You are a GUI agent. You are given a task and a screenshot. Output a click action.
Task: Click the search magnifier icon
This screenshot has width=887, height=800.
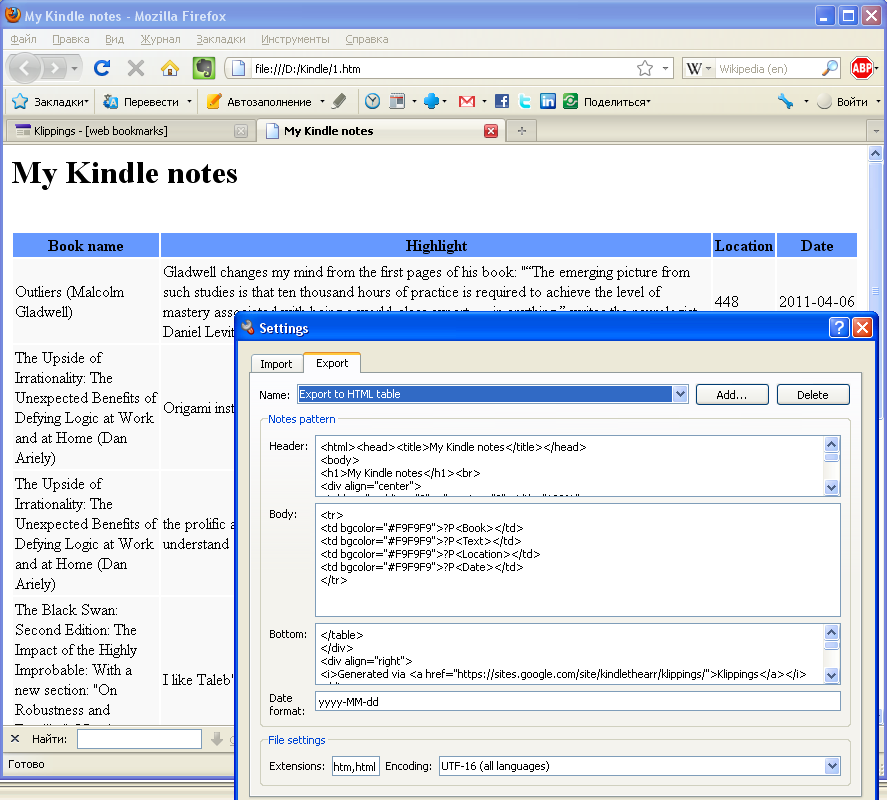click(x=830, y=68)
